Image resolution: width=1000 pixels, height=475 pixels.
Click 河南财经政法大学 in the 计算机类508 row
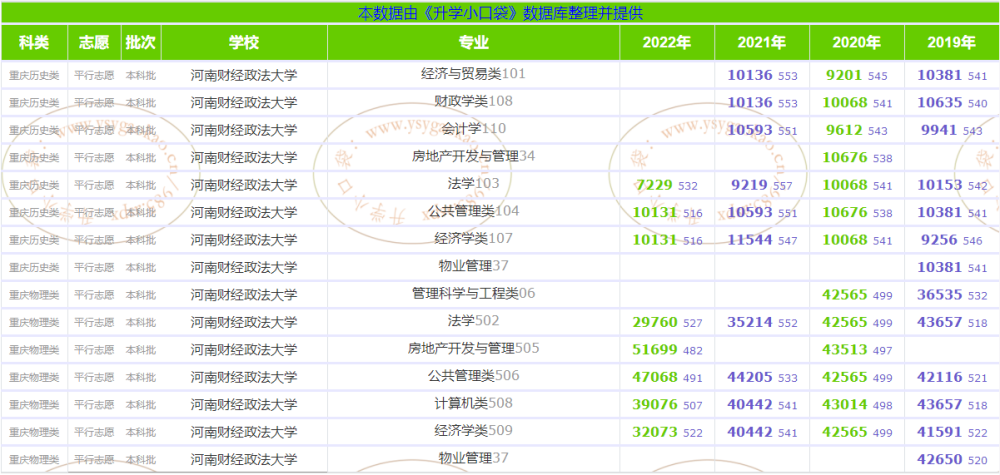(244, 404)
